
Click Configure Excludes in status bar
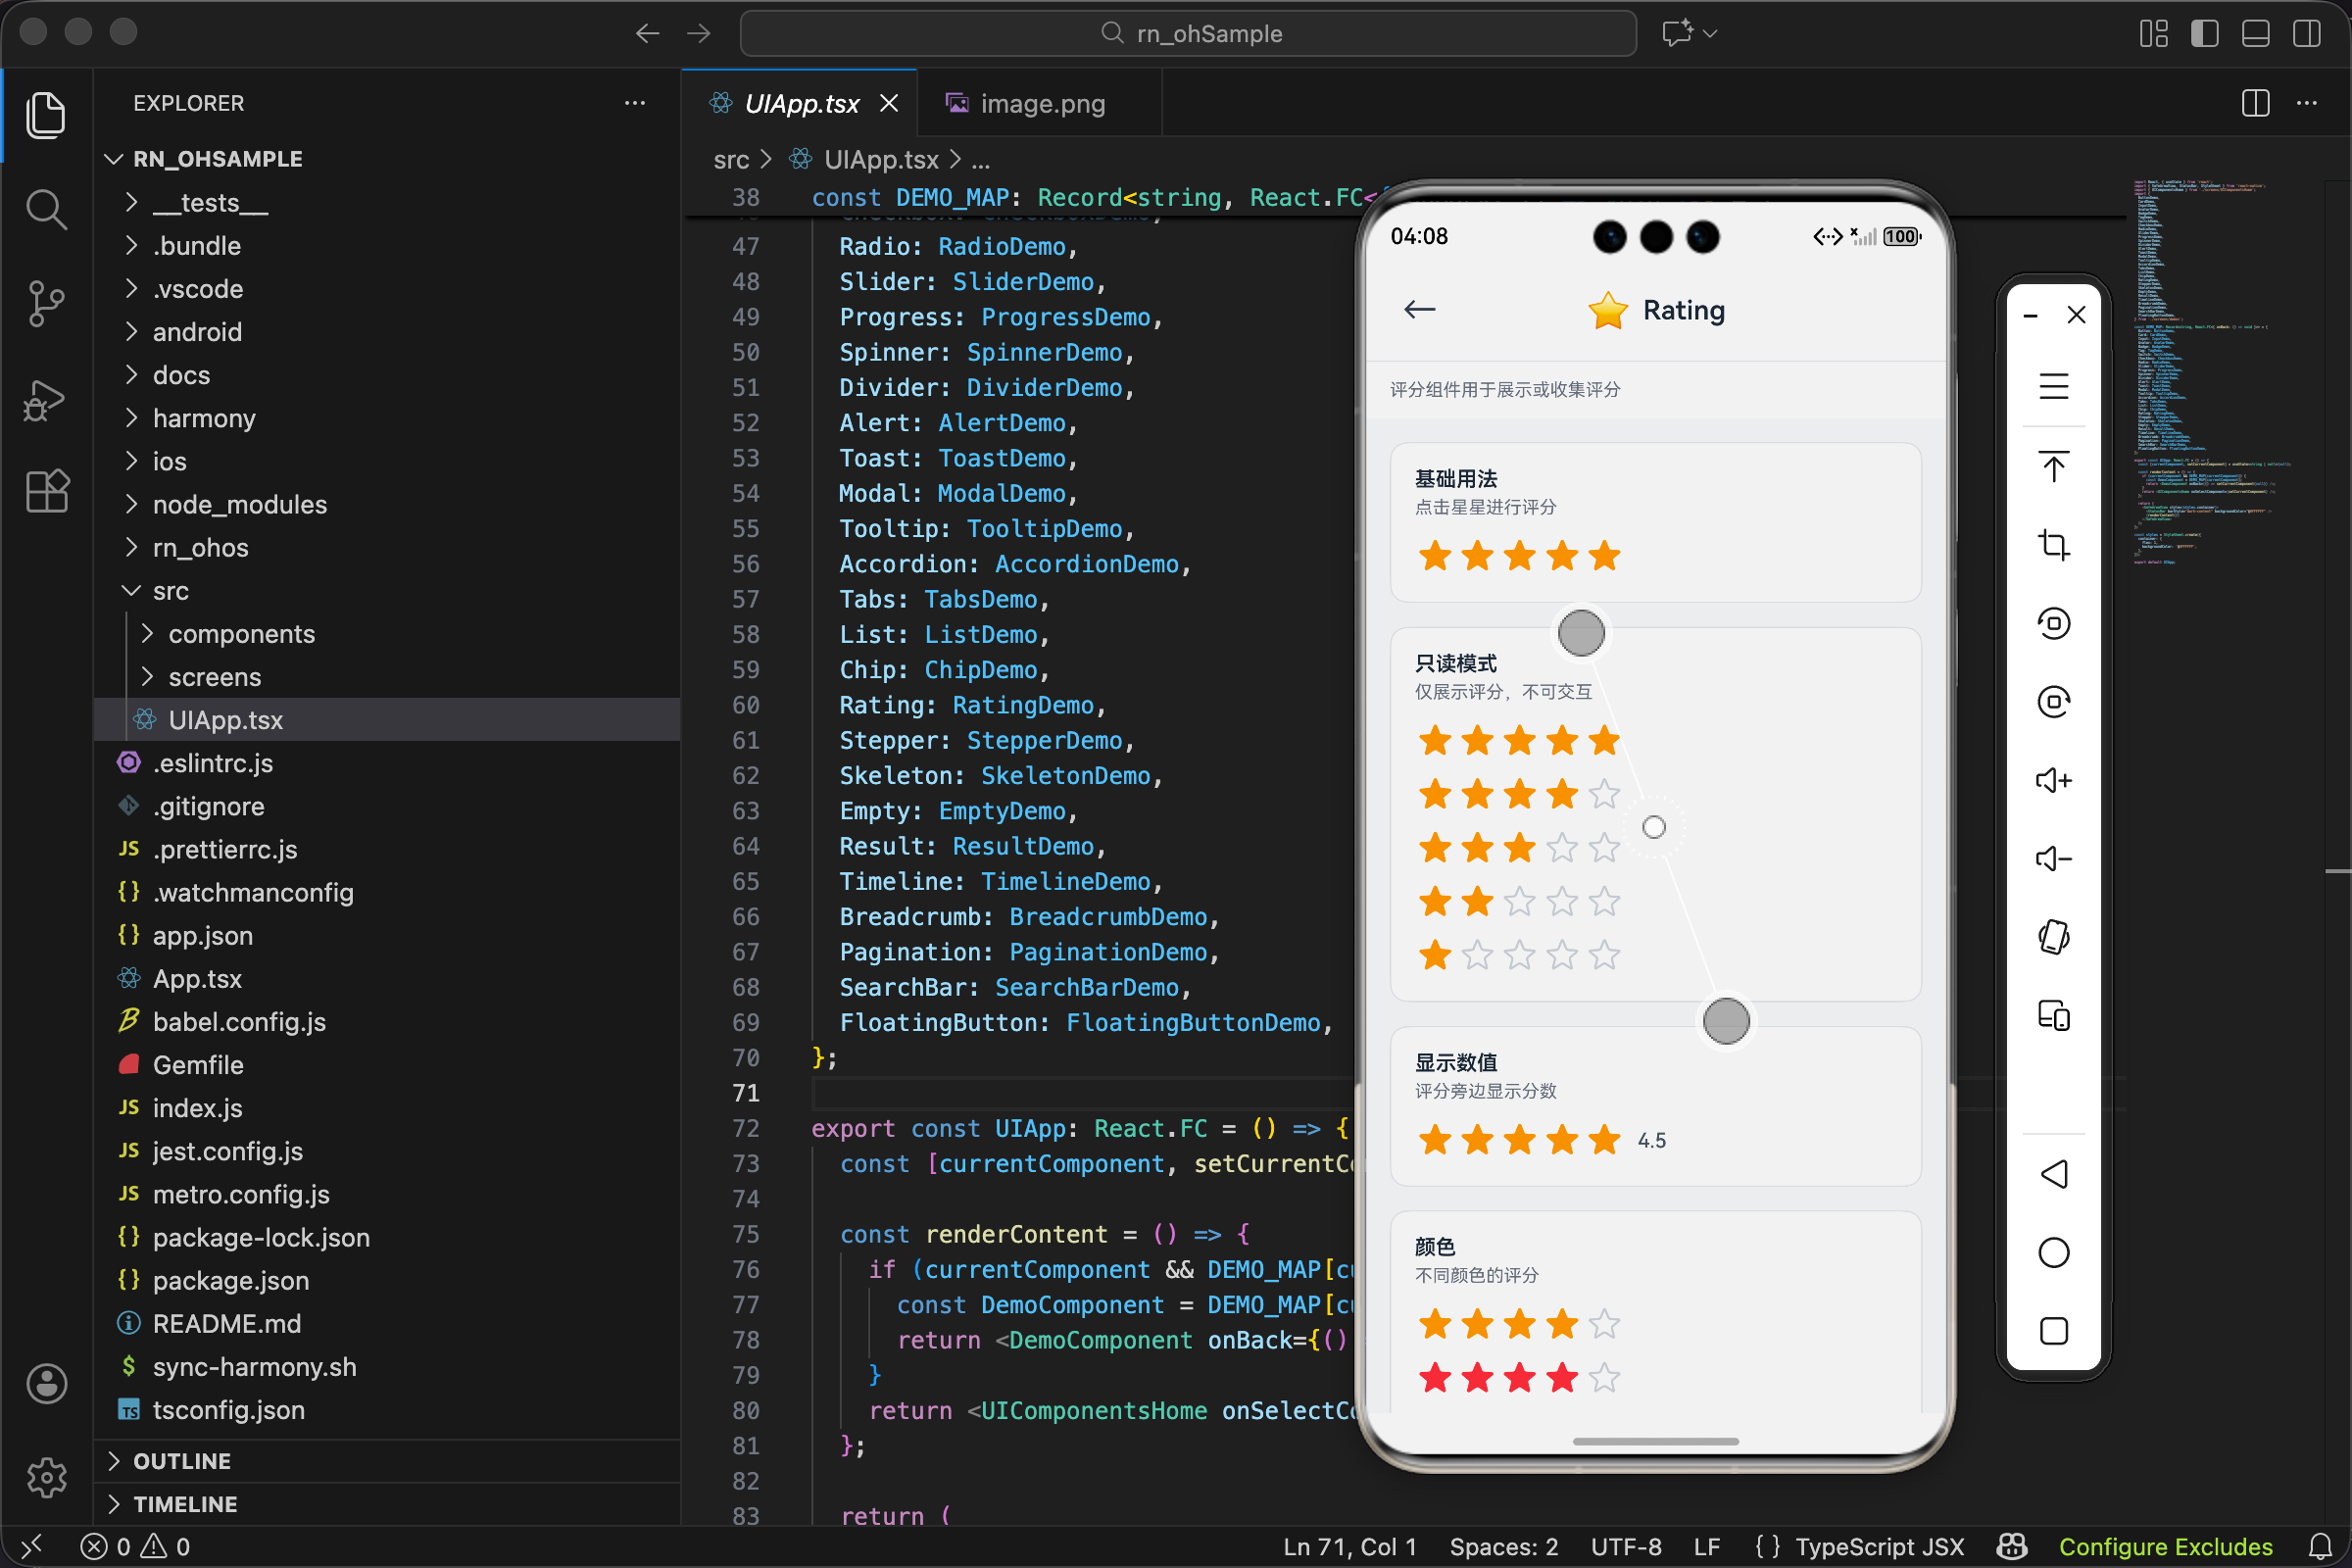(2165, 1546)
